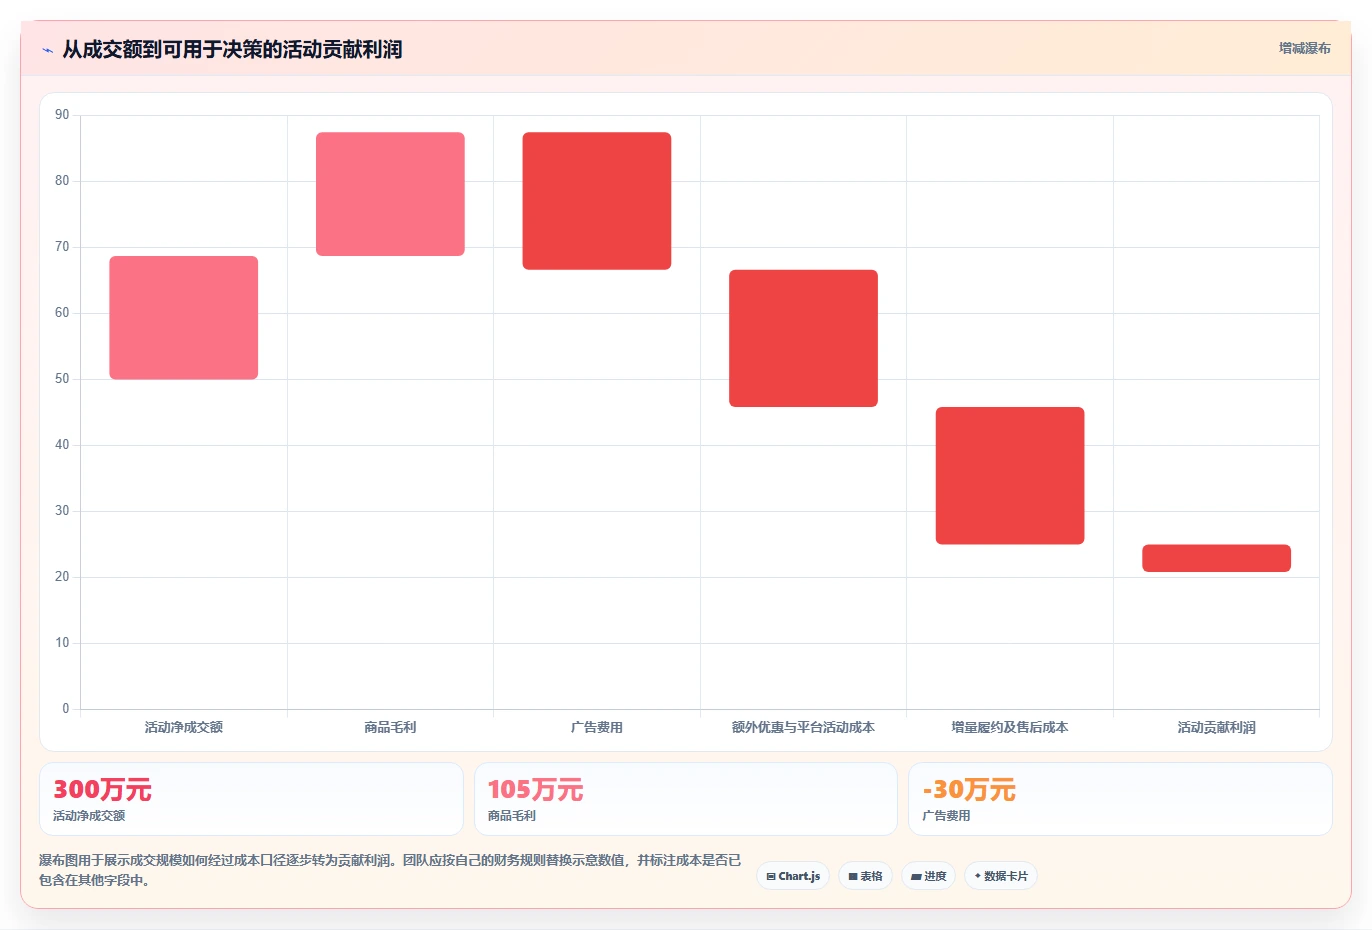Viewport: 1372px width, 930px height.
Task: Click the 活动贡献利润 waterfall bar
Action: click(1217, 558)
